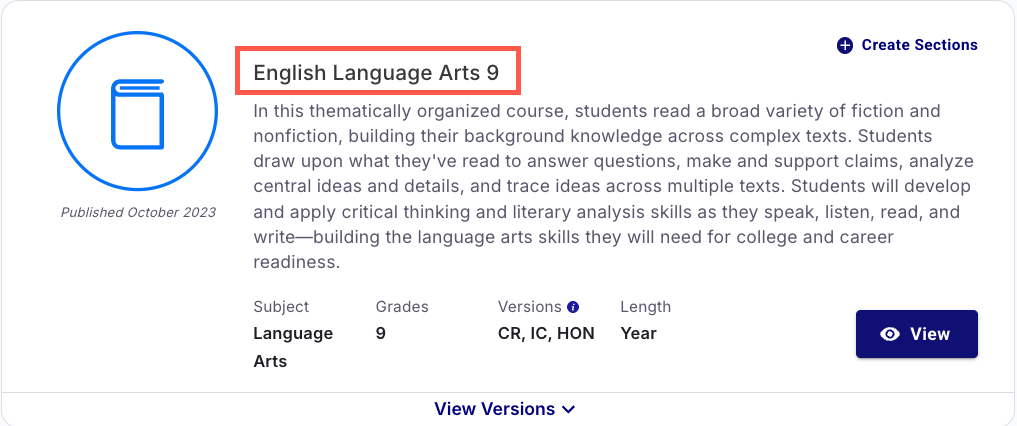Screen dimensions: 1017x426
Task: Click the Language Arts subject value
Action: [x=292, y=347]
